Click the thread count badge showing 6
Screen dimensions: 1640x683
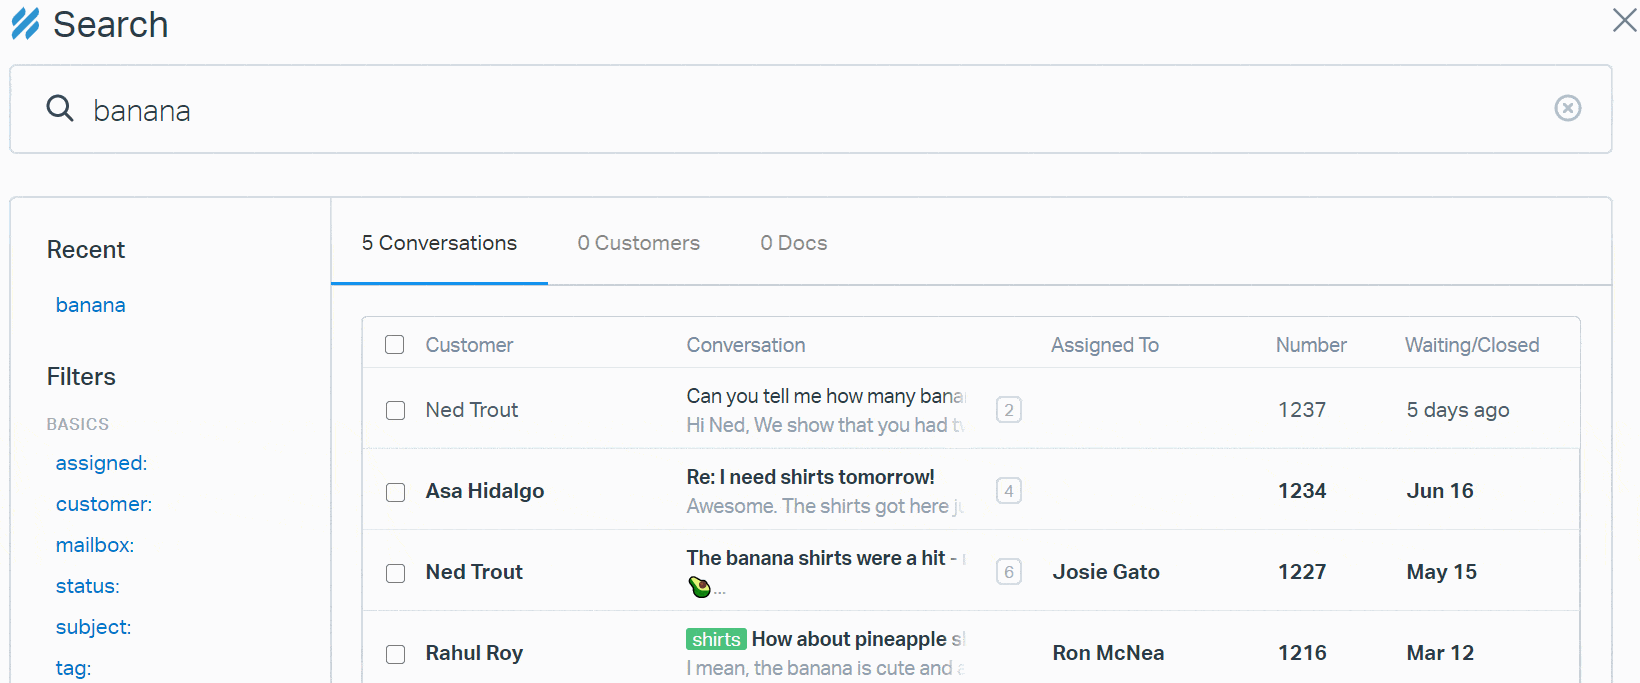point(1008,572)
